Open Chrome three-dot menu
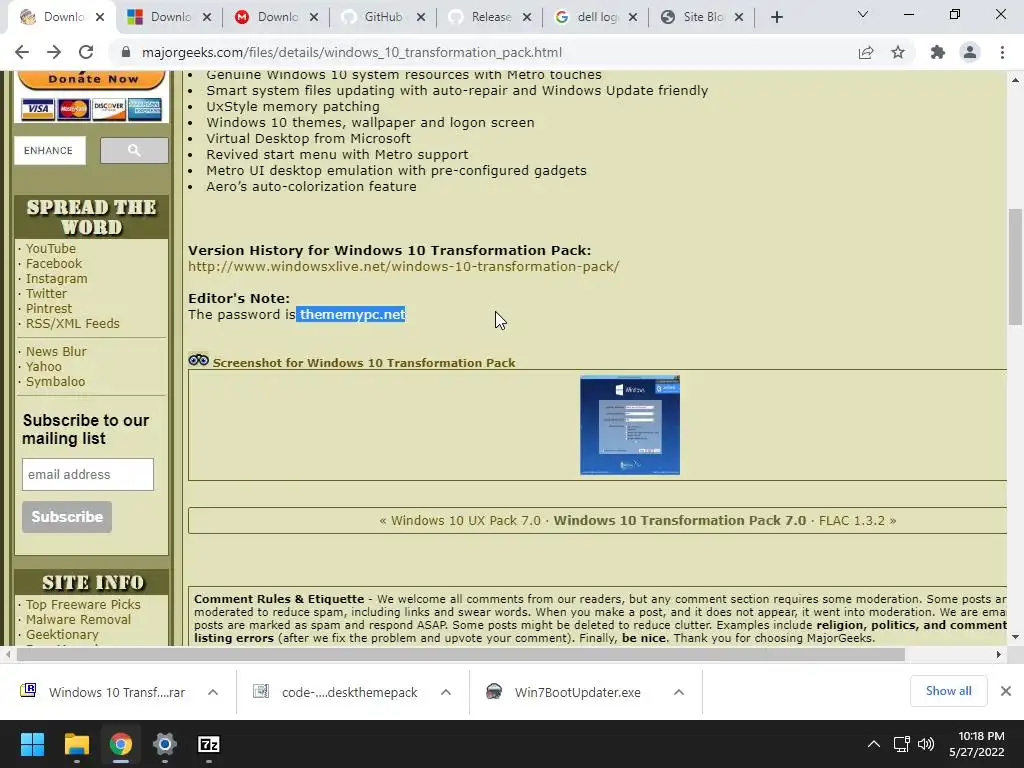This screenshot has width=1024, height=768. tap(1002, 52)
